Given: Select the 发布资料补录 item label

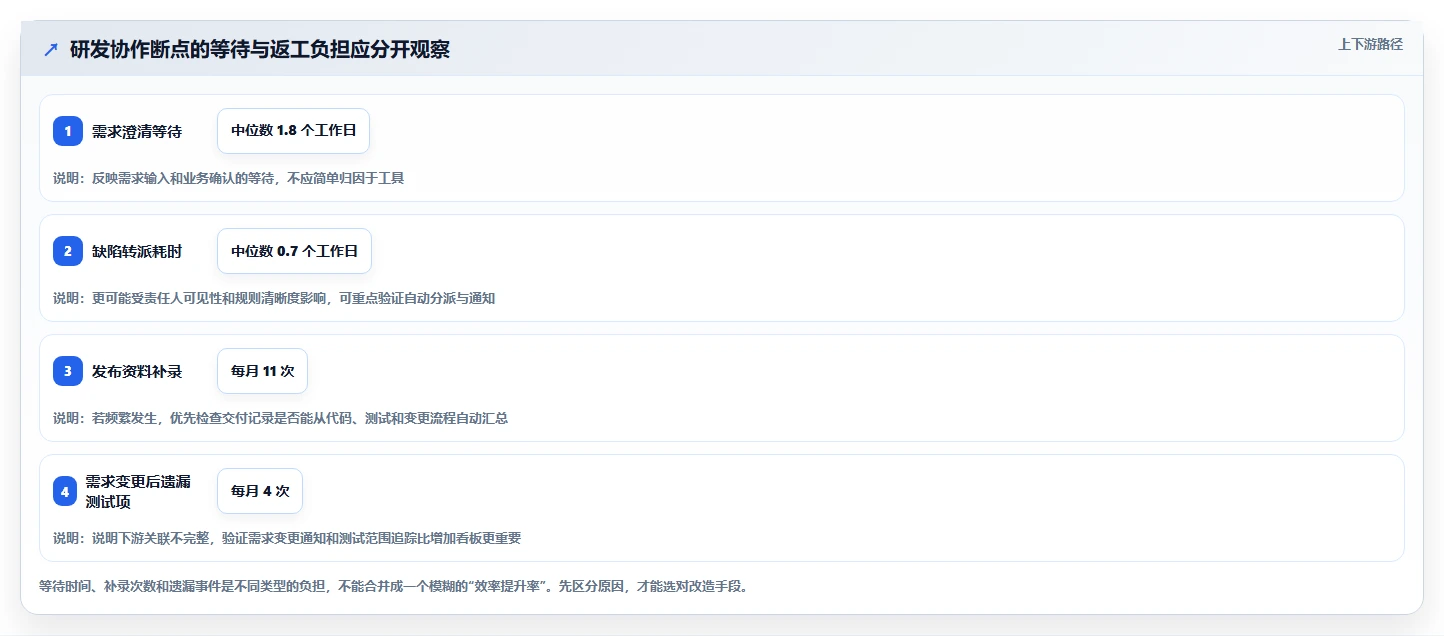Looking at the screenshot, I should point(137,371).
